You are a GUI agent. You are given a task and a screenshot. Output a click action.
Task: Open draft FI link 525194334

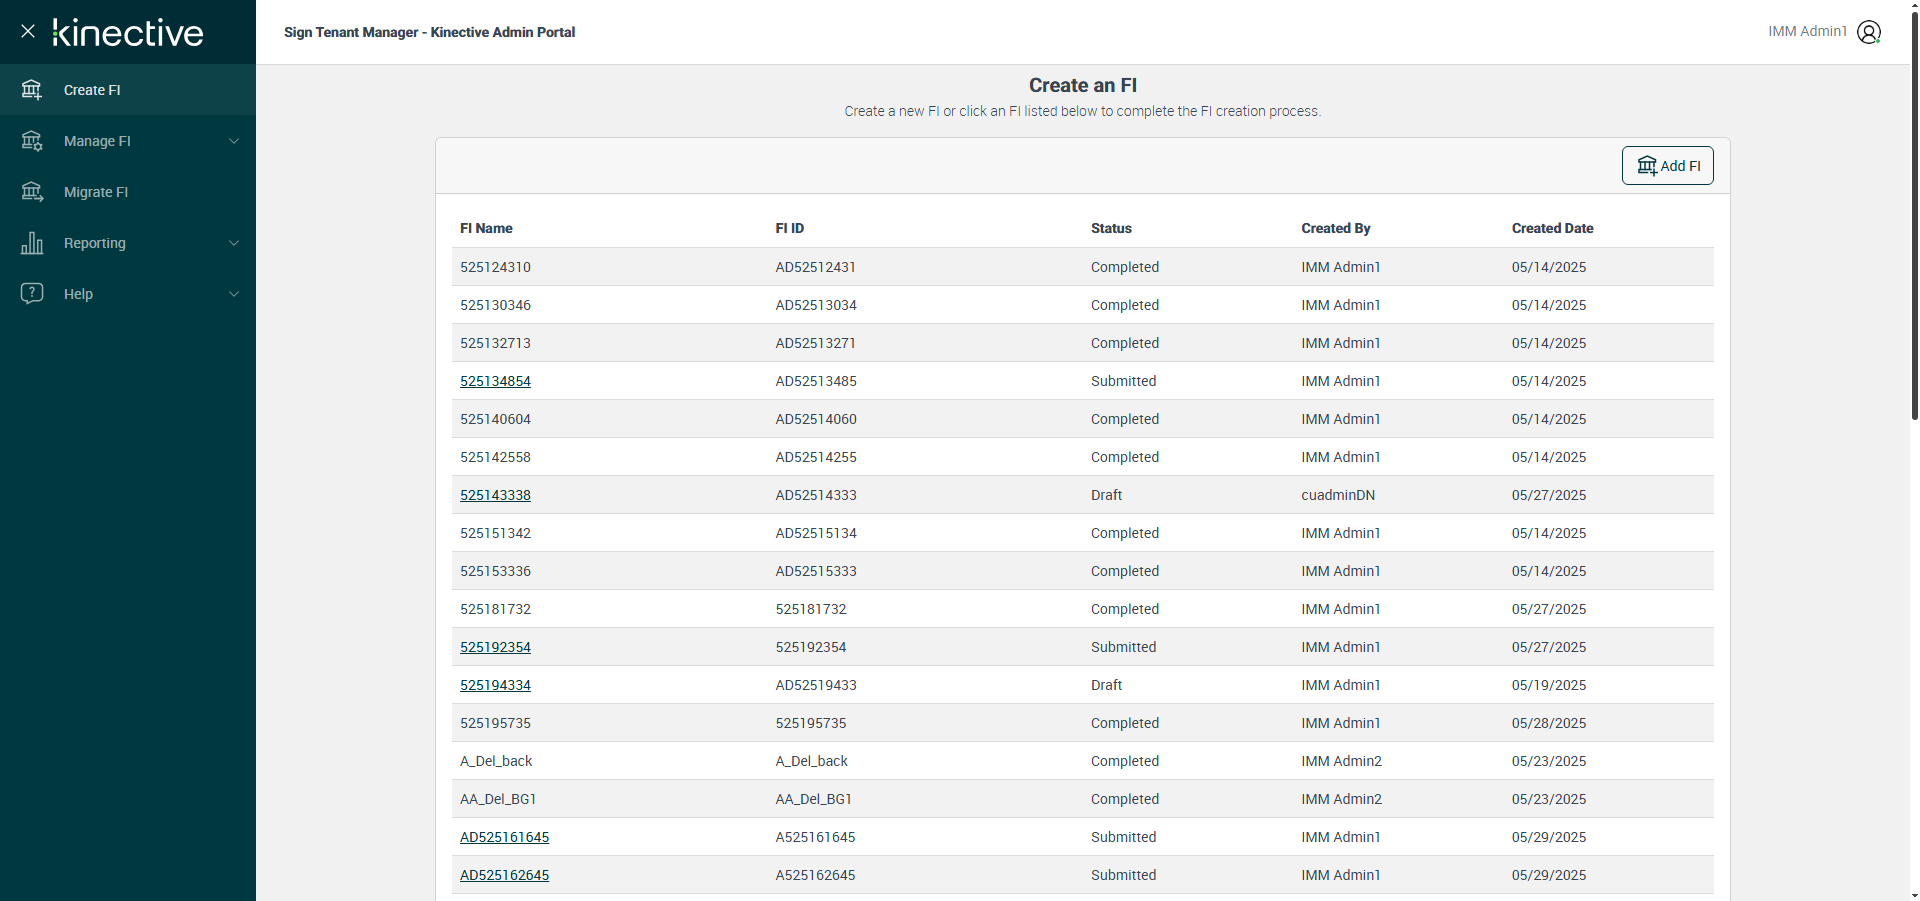point(495,685)
